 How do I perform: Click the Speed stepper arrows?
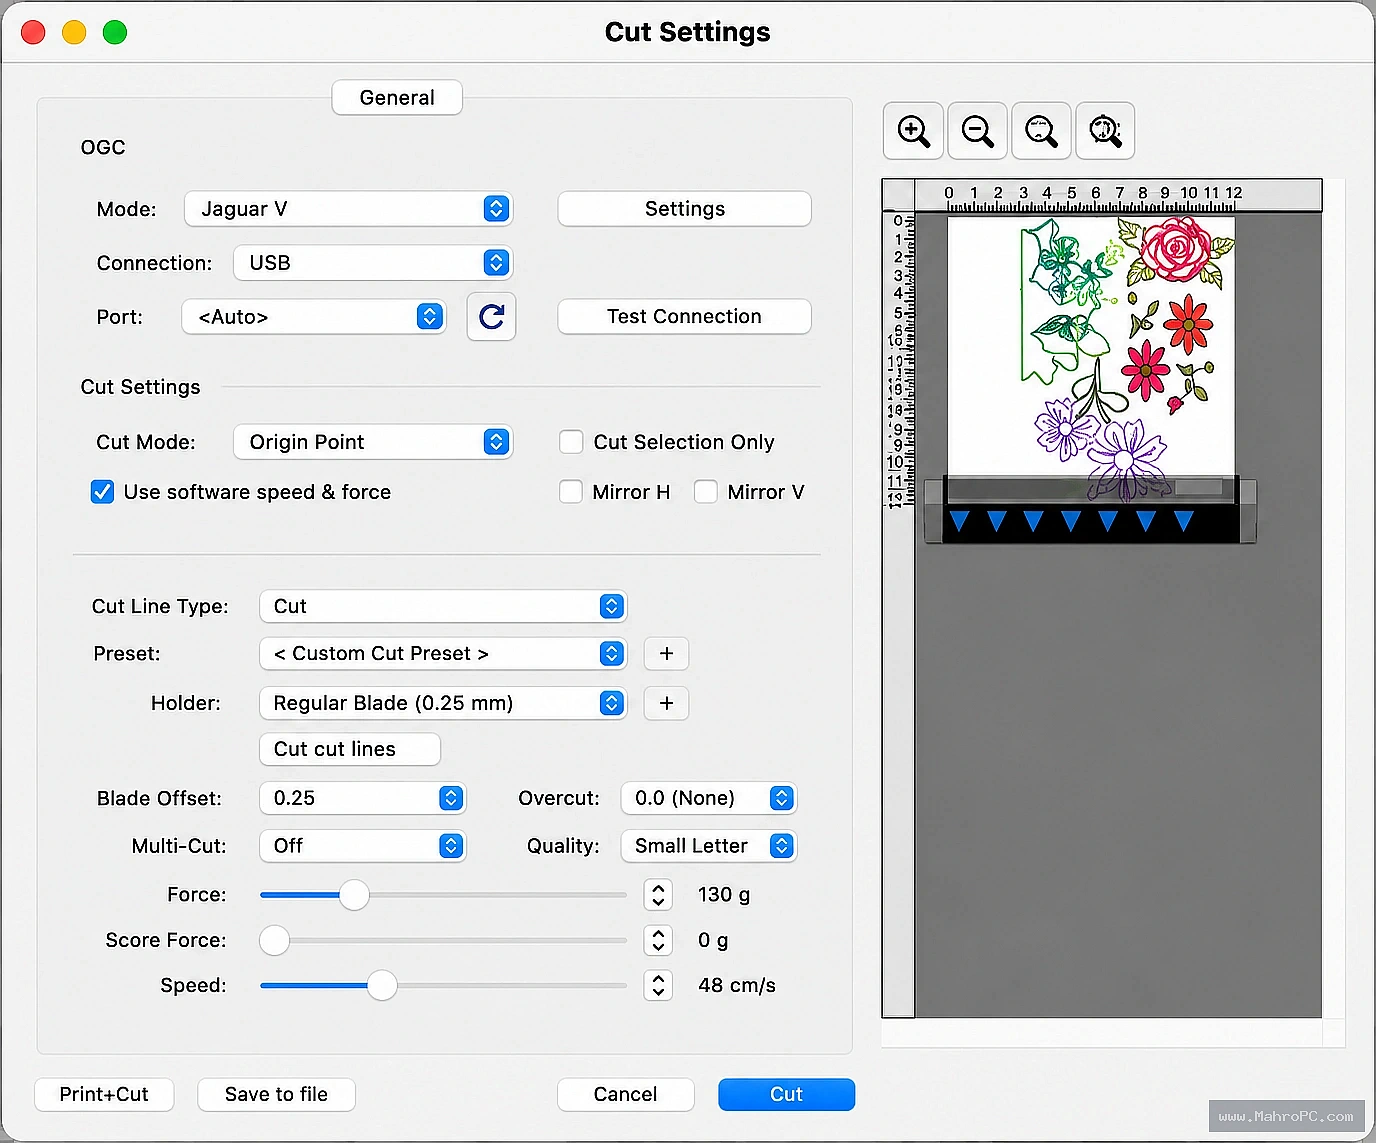(x=658, y=985)
